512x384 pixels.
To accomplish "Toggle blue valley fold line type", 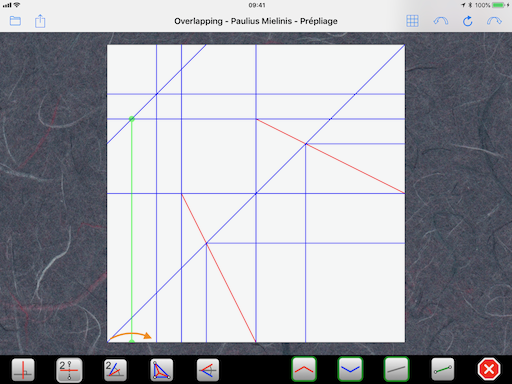I will (350, 369).
